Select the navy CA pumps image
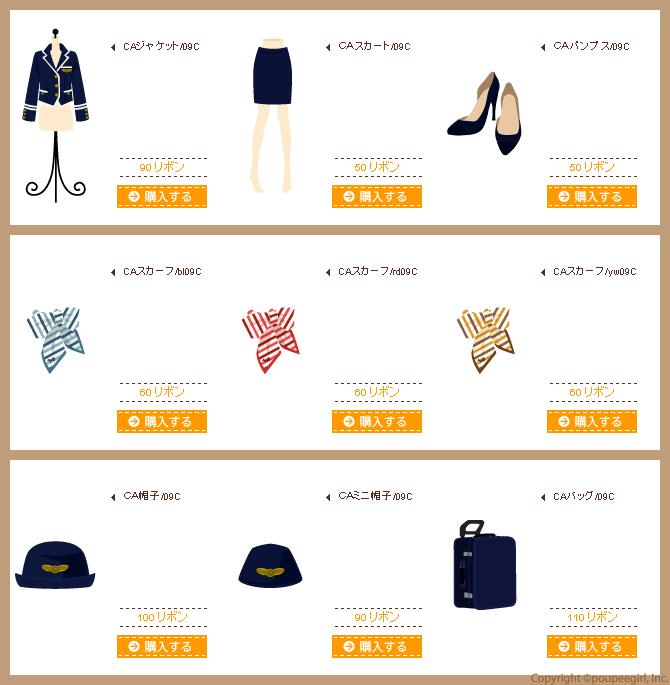 point(485,113)
